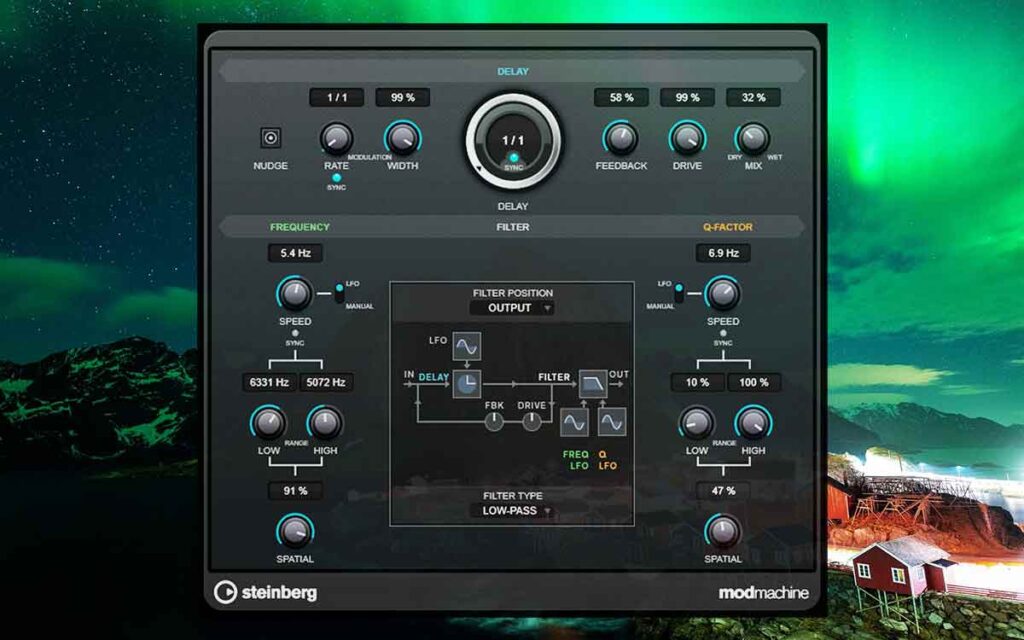Click the Drive 99 % value field
This screenshot has width=1024, height=640.
[687, 98]
